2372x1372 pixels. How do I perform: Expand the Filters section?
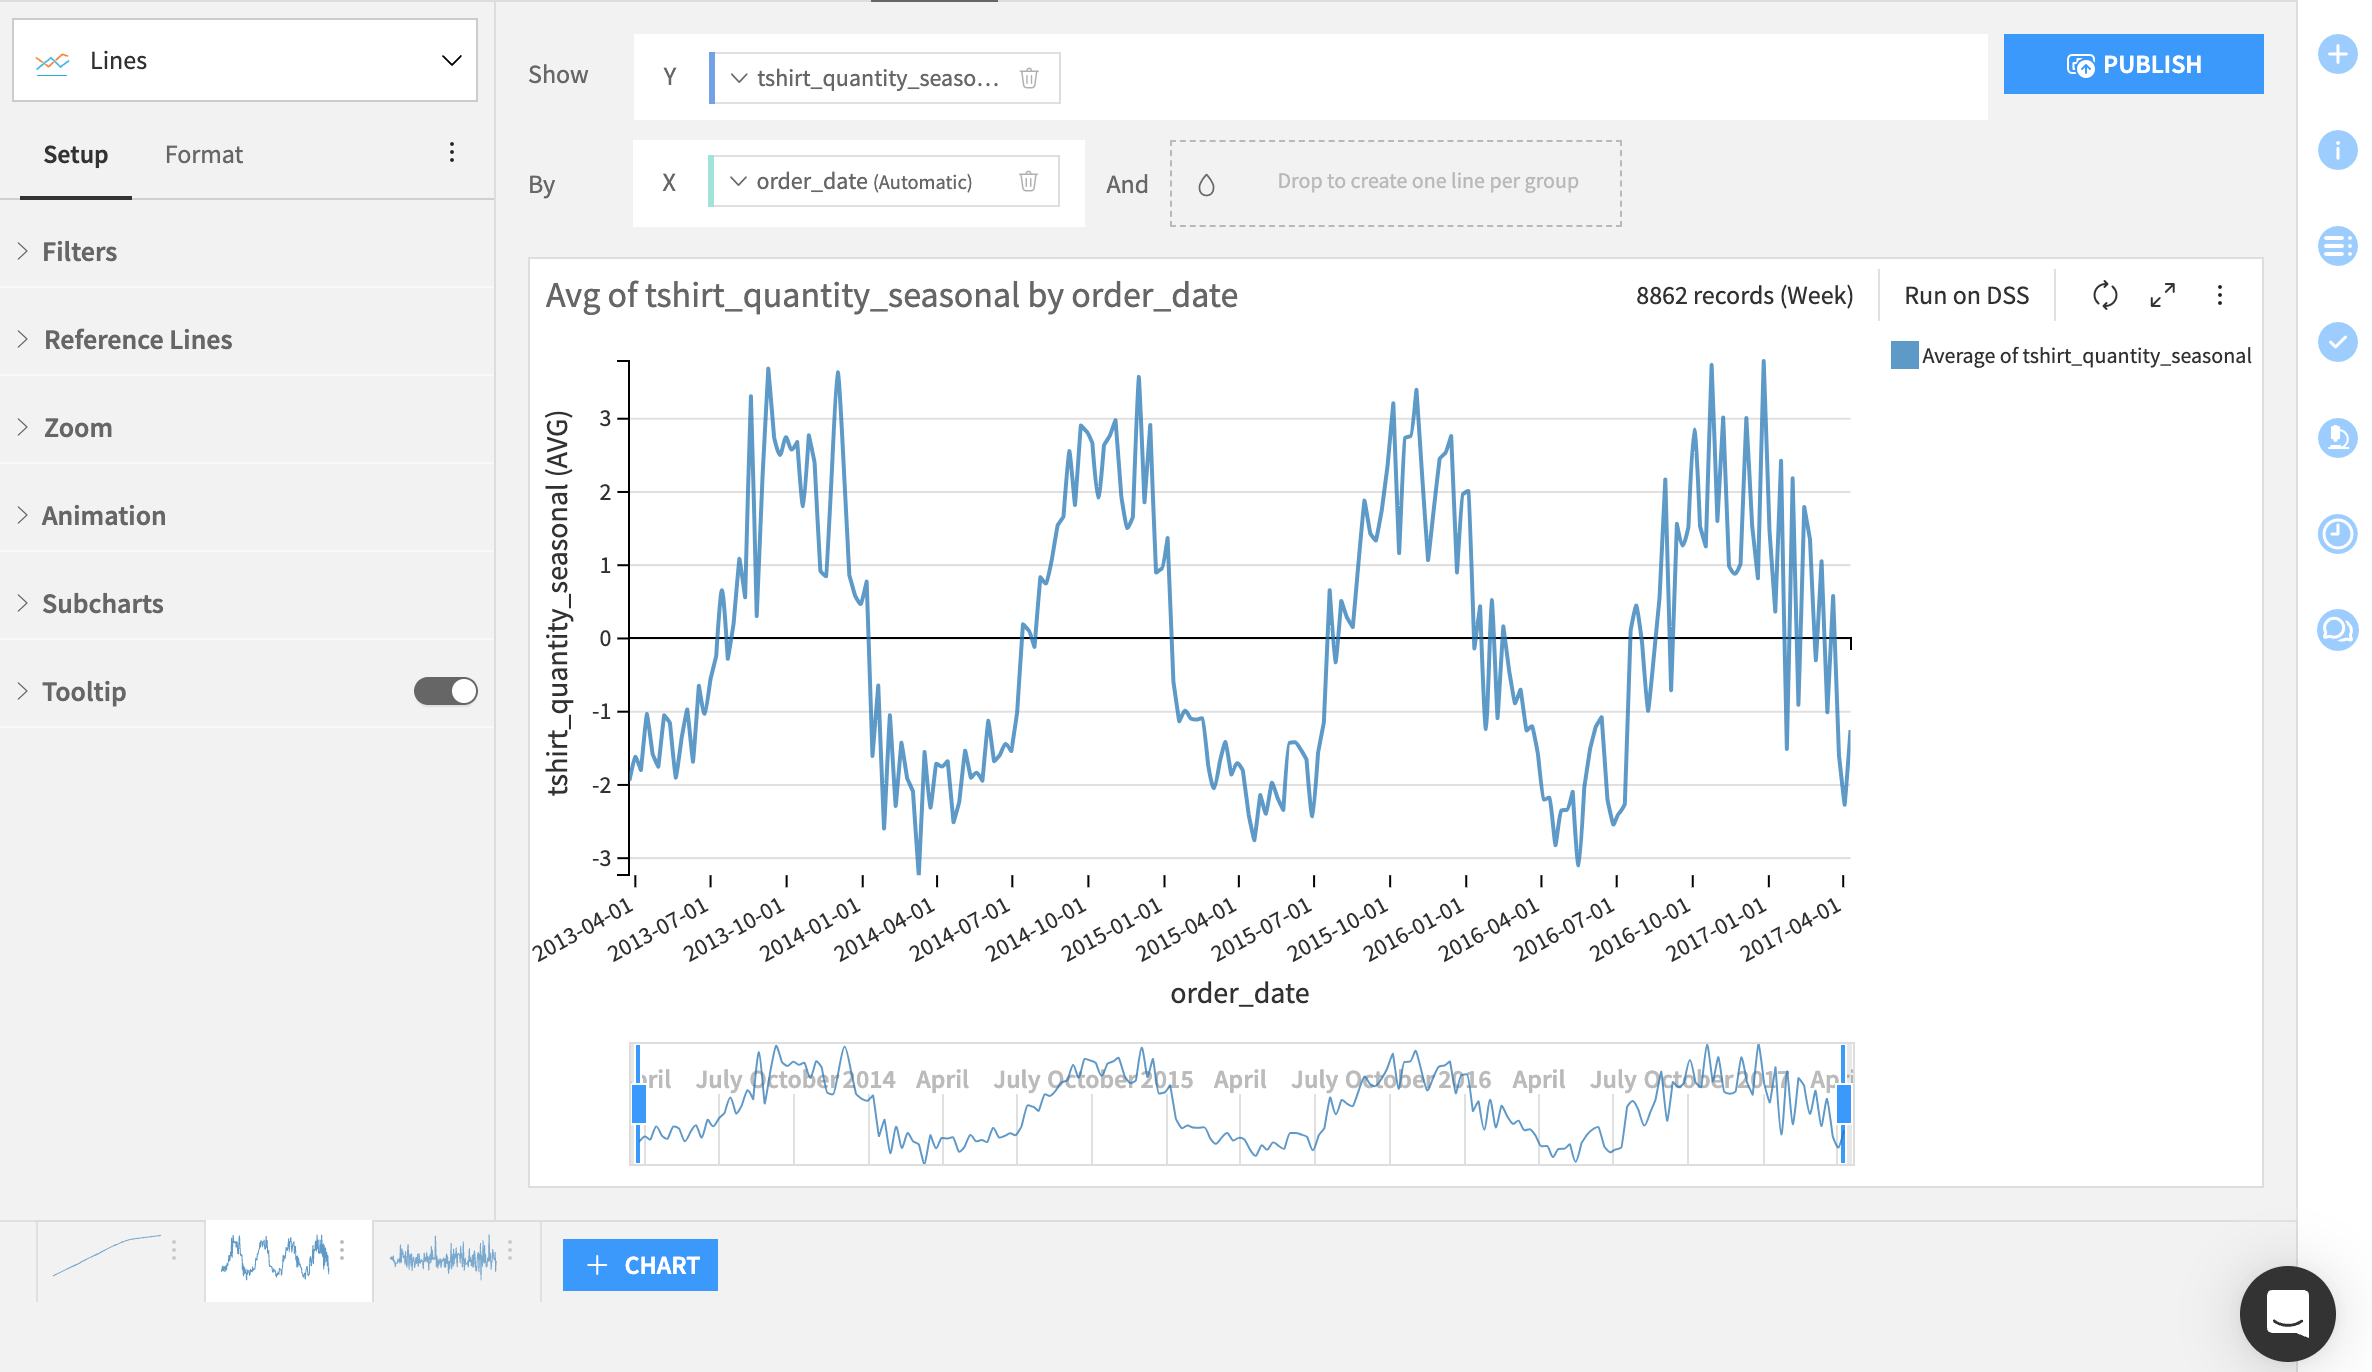[x=80, y=251]
